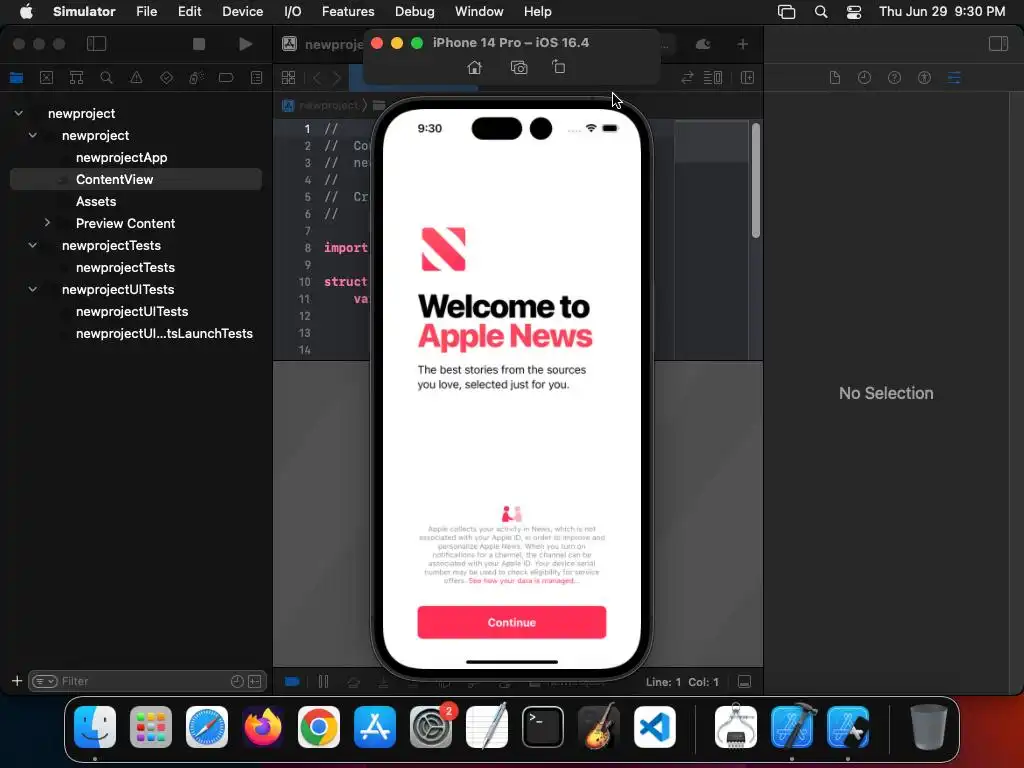Go back in editor history arrow

[x=317, y=78]
